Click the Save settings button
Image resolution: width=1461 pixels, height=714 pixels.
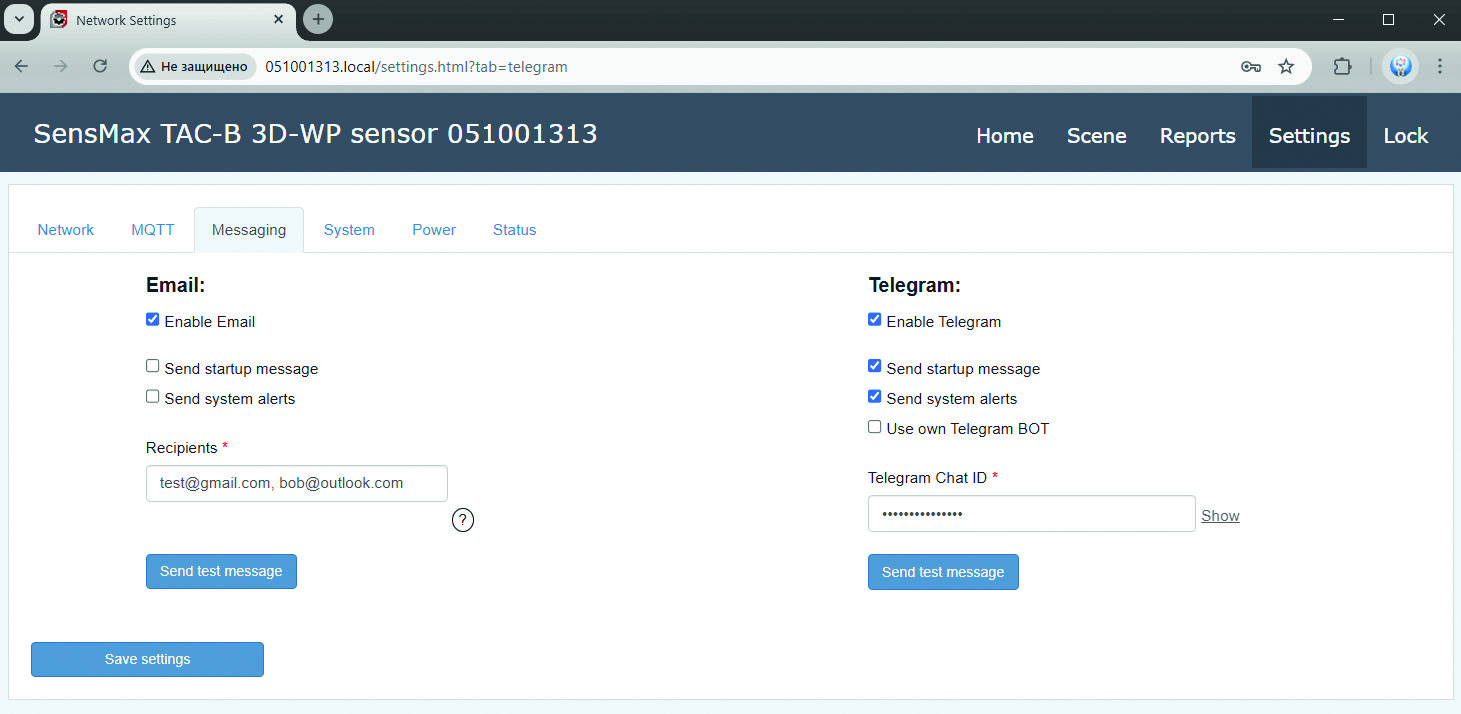click(x=147, y=659)
